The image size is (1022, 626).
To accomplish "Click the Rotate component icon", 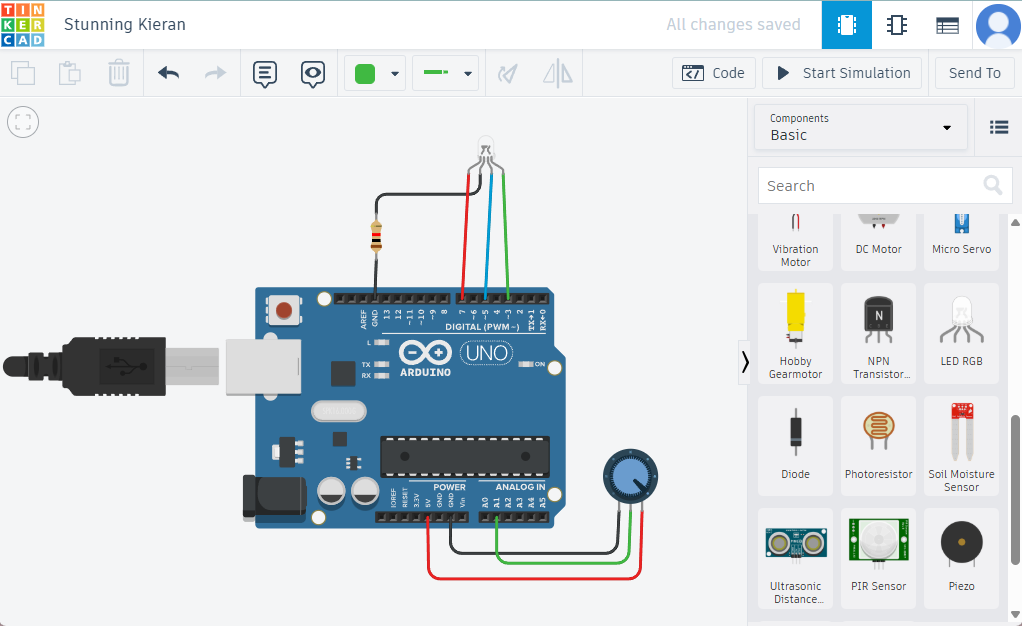I will (x=508, y=74).
